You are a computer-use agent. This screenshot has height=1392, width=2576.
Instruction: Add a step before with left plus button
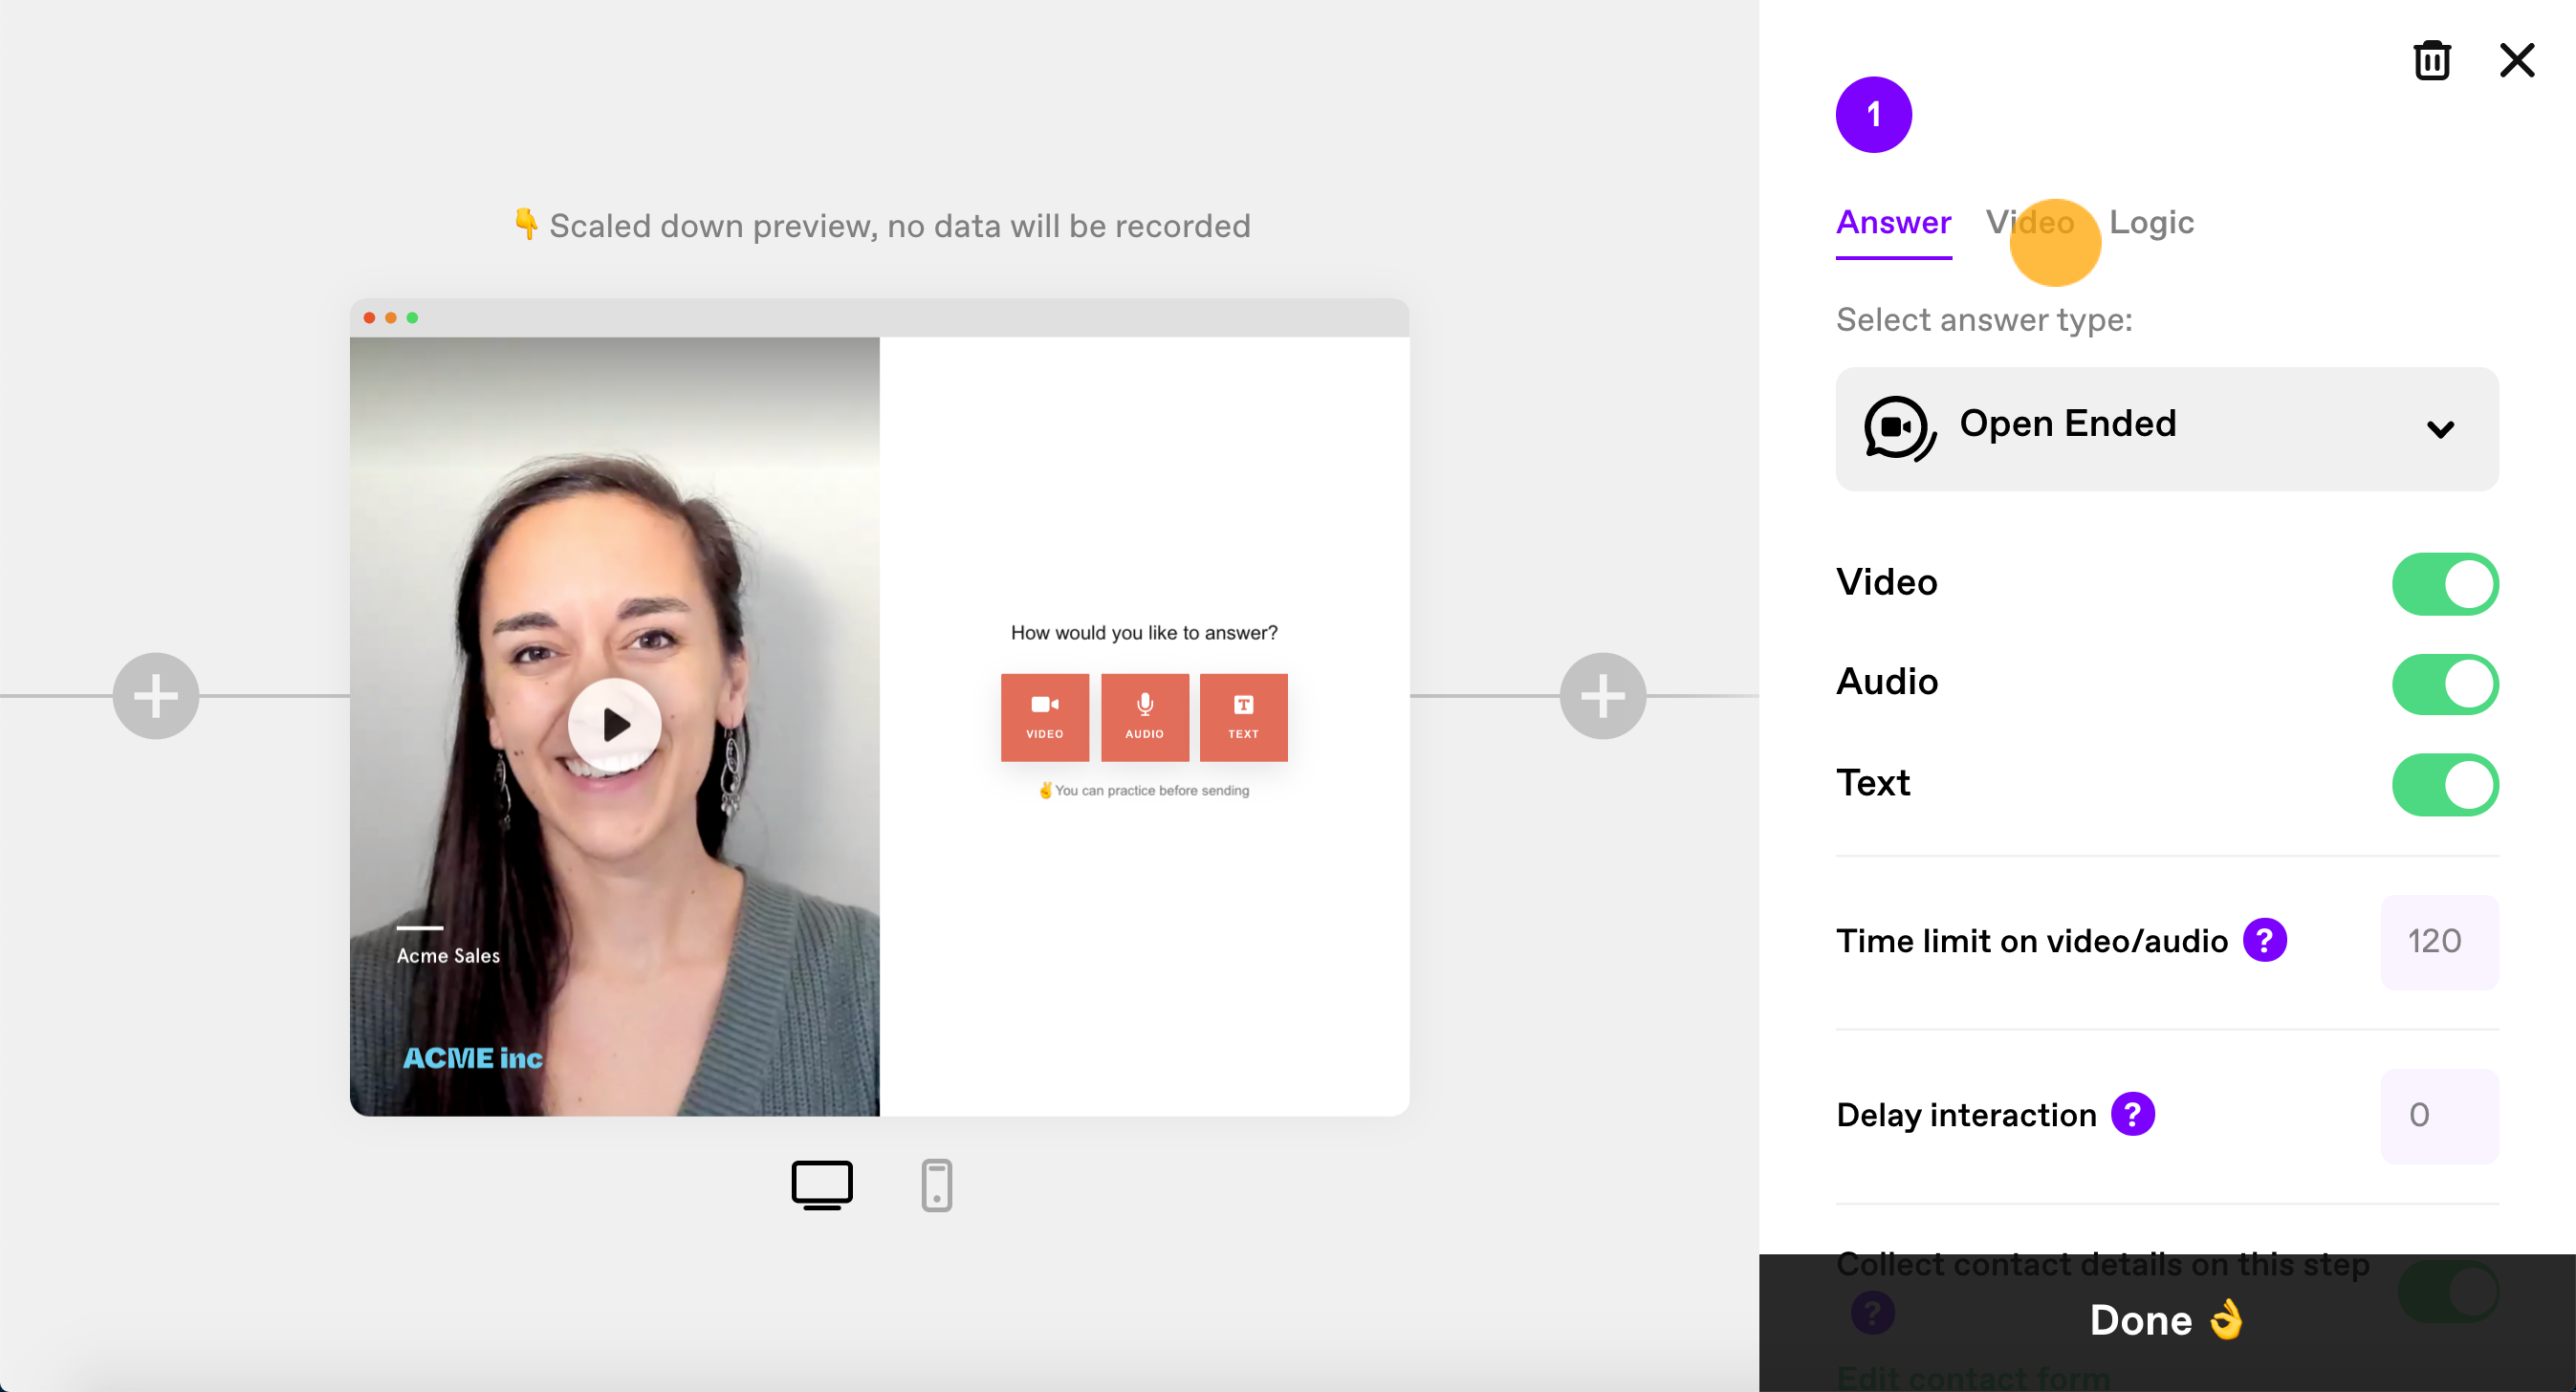coord(156,696)
